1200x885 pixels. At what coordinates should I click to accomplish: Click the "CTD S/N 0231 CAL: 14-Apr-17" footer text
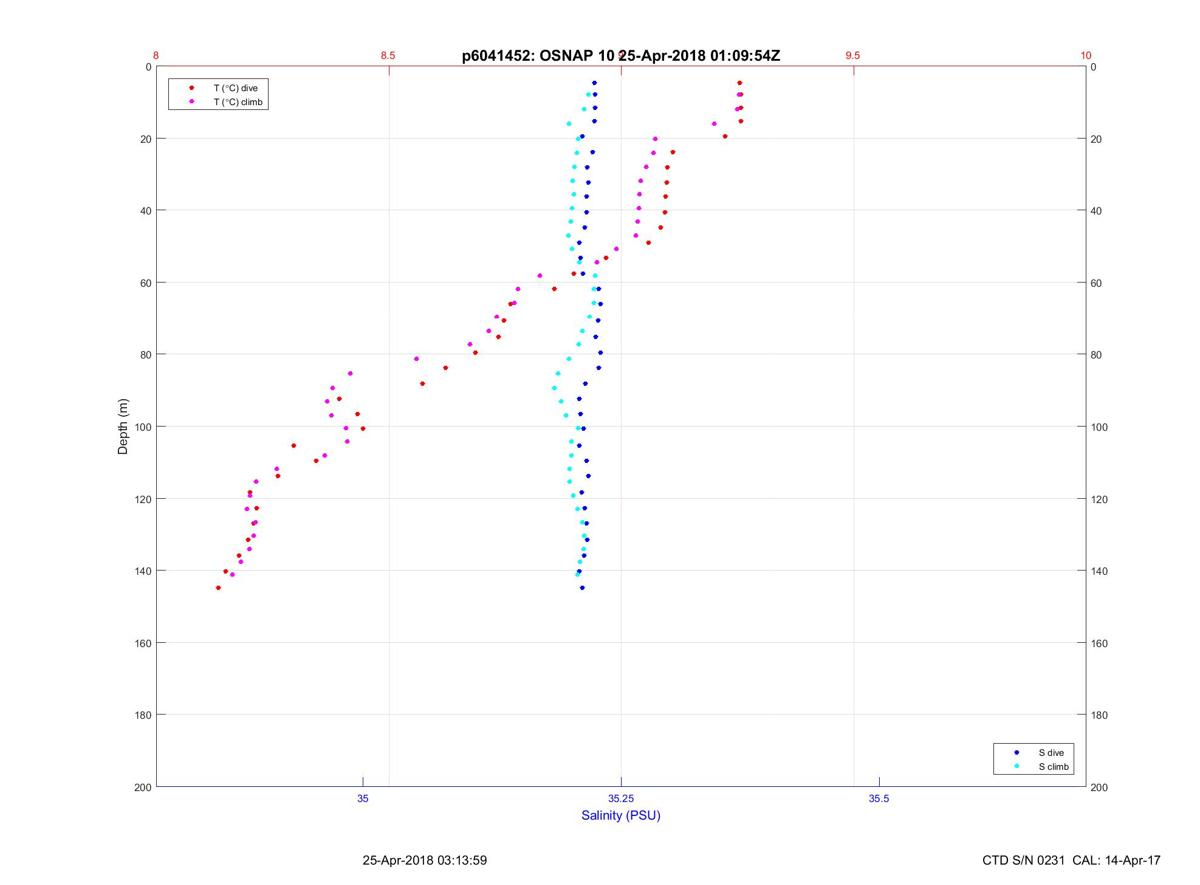point(1072,860)
